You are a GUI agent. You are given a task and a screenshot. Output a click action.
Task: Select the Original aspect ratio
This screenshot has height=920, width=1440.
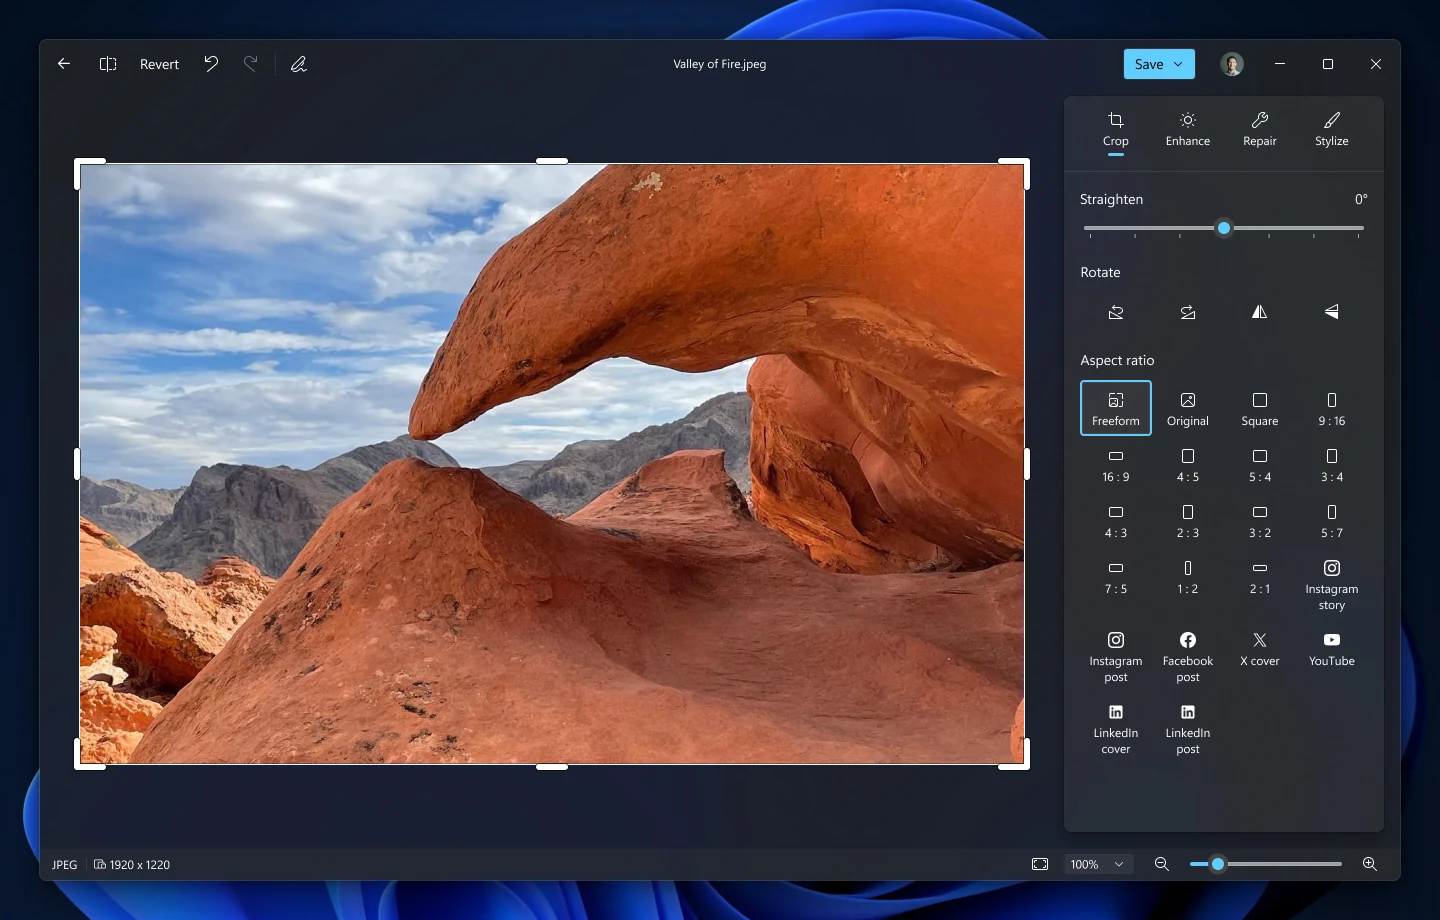point(1188,408)
